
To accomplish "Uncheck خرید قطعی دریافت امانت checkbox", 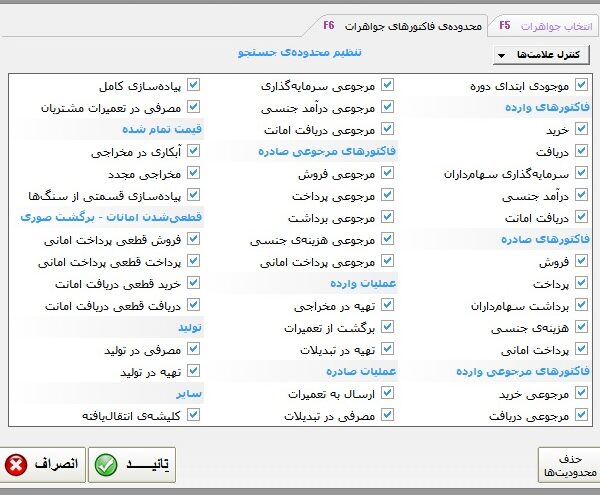I will point(193,283).
